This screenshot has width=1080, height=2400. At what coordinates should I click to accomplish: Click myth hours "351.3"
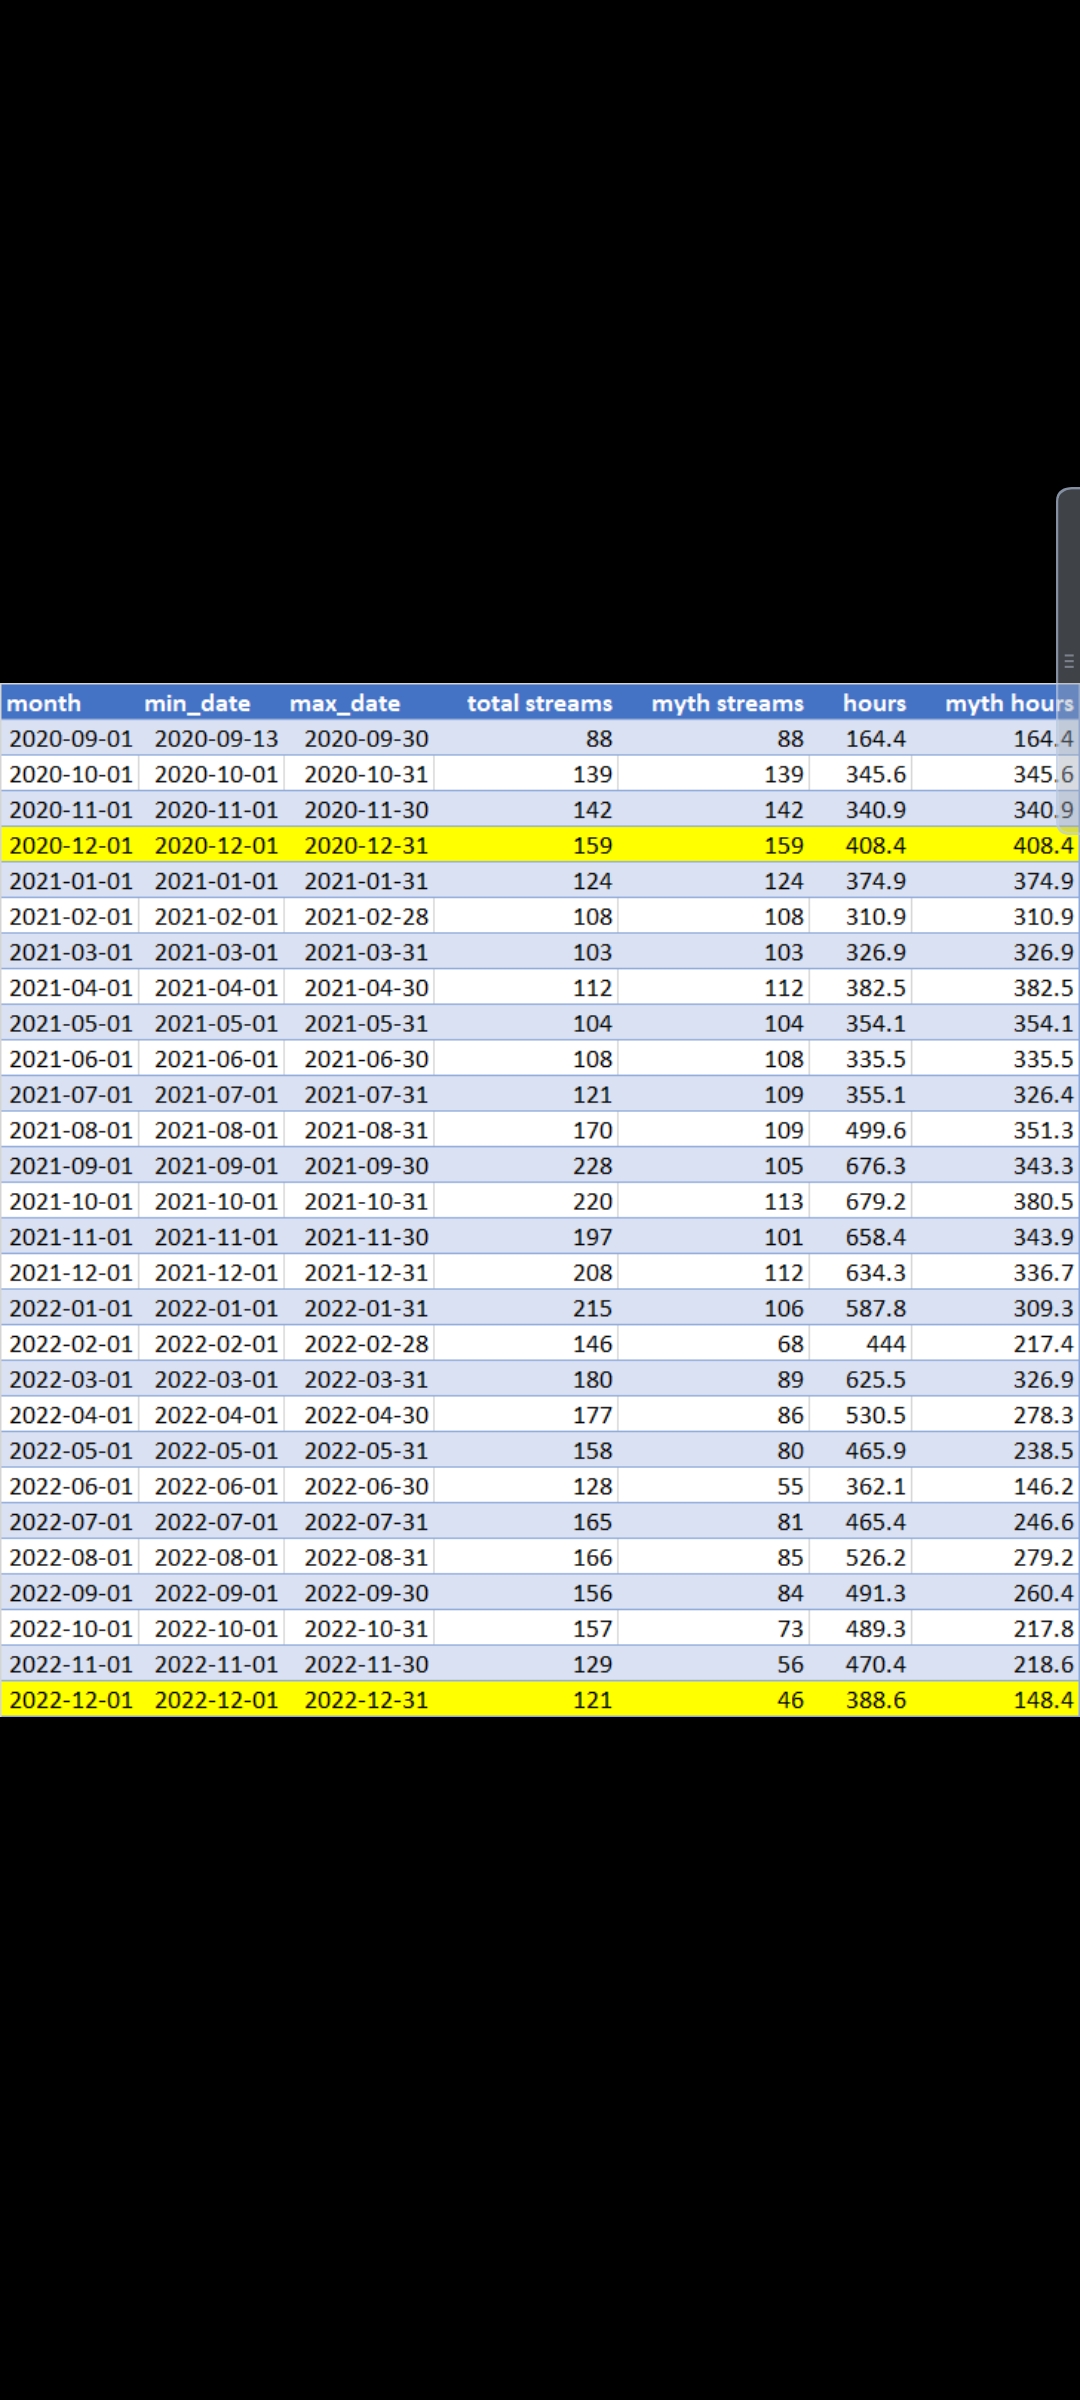coord(1043,1130)
